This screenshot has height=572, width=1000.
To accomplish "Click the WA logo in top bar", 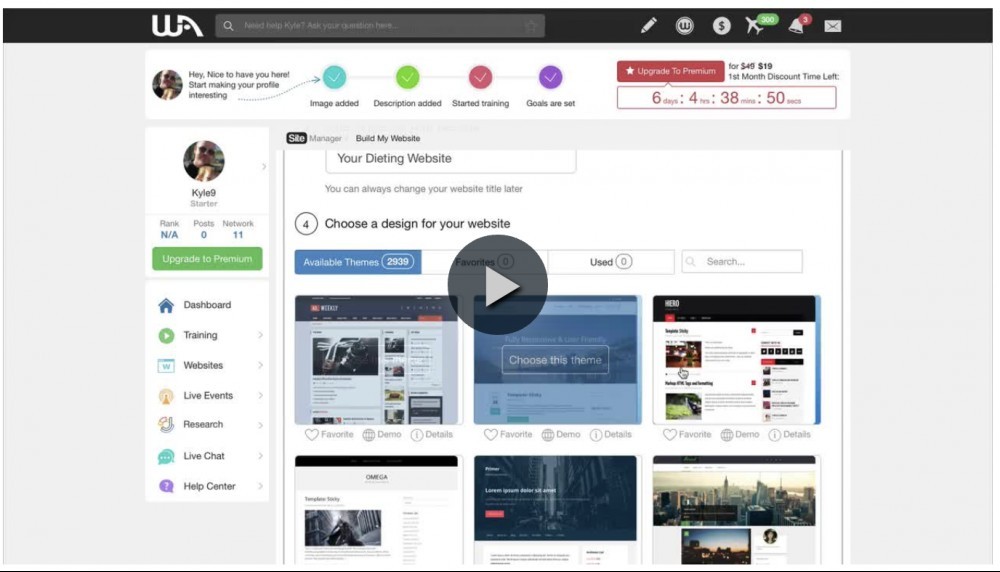I will (177, 26).
